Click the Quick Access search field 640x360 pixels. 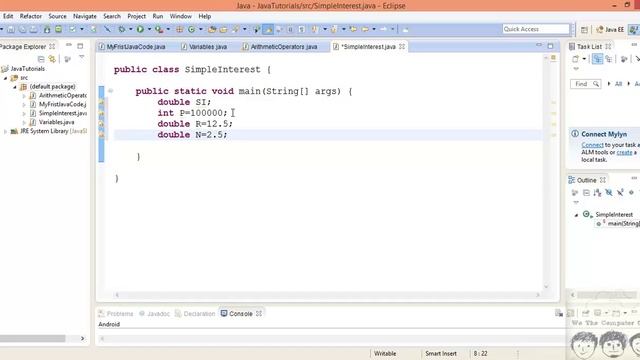536,29
